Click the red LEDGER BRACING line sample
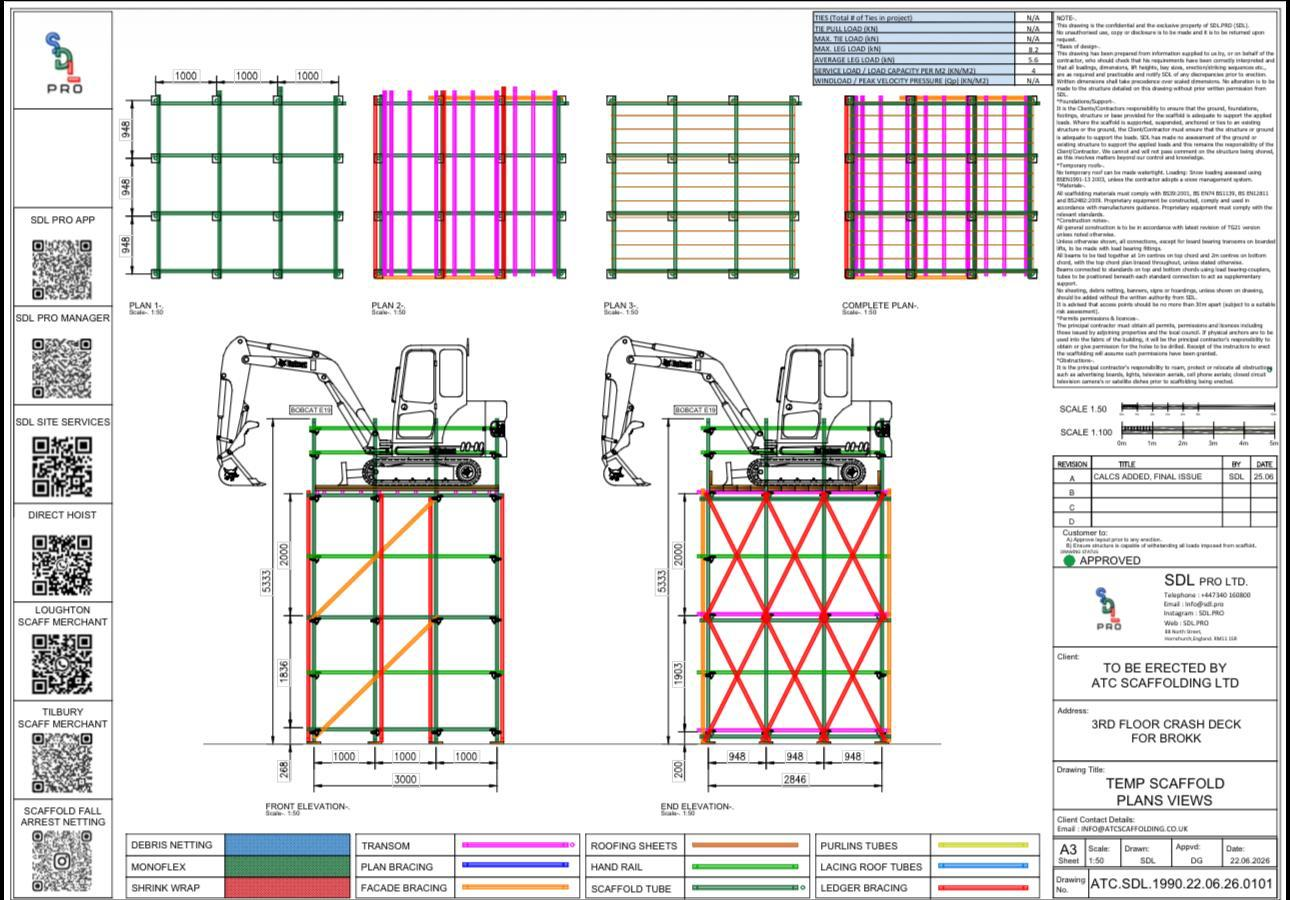Viewport: 1290px width, 900px height. pyautogui.click(x=983, y=887)
